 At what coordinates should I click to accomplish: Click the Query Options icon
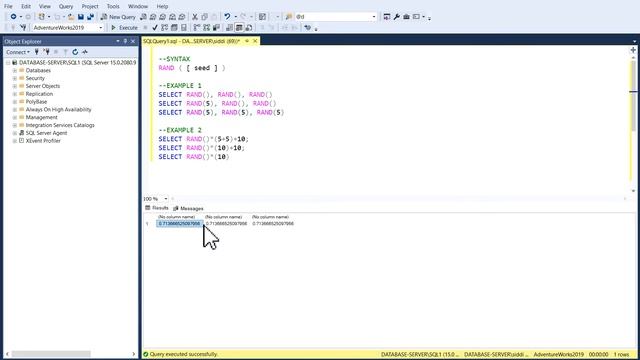click(x=174, y=28)
